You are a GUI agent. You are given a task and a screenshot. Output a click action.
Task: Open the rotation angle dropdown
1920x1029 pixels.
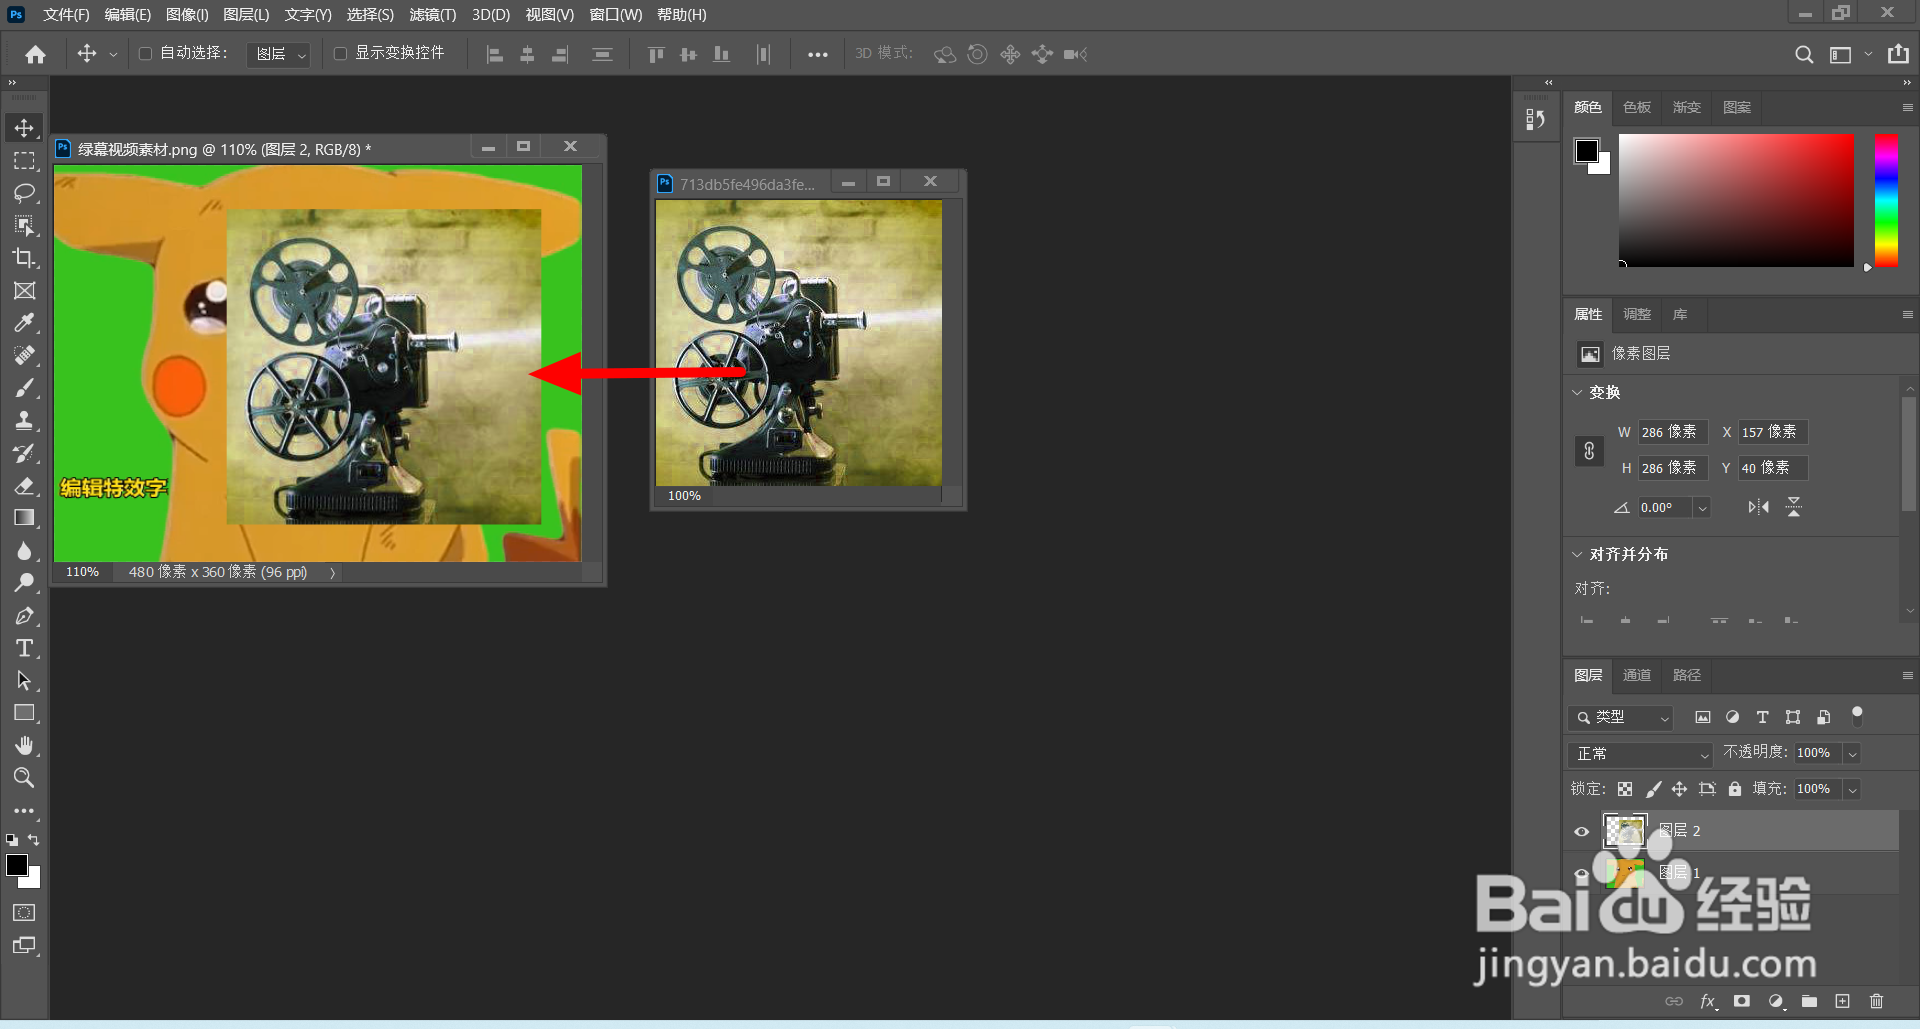point(1702,508)
